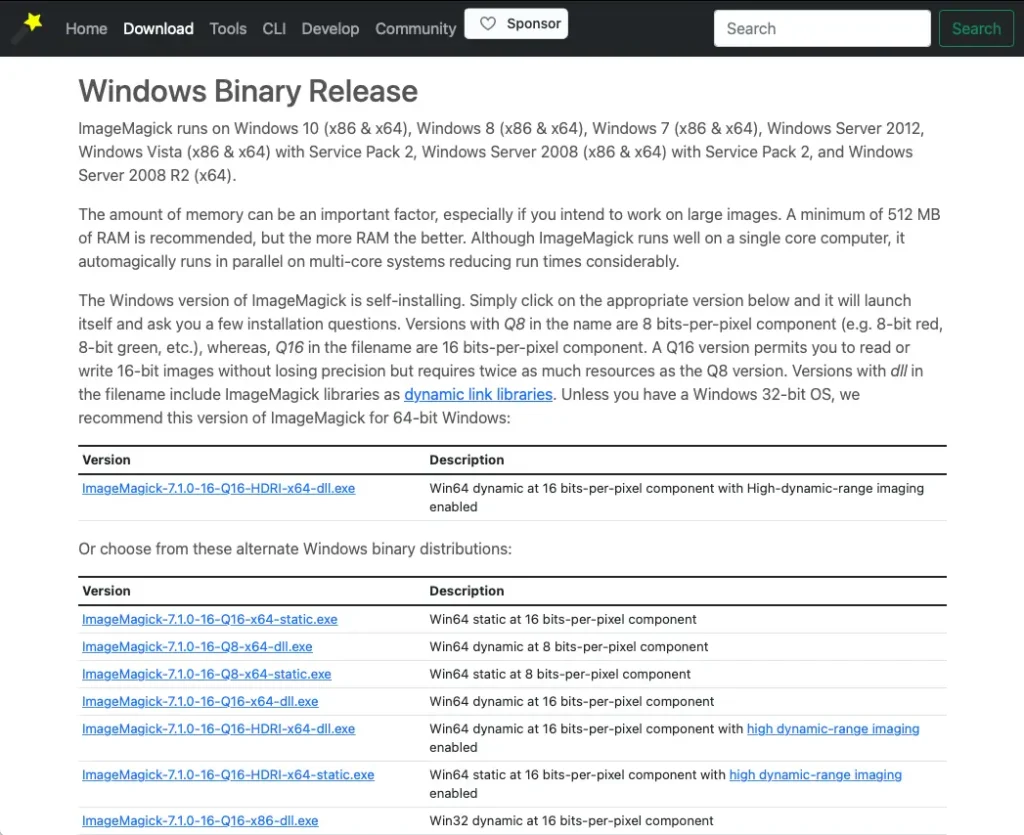Download recommended Q16-HDRI-x64-dll.exe in first table

218,488
